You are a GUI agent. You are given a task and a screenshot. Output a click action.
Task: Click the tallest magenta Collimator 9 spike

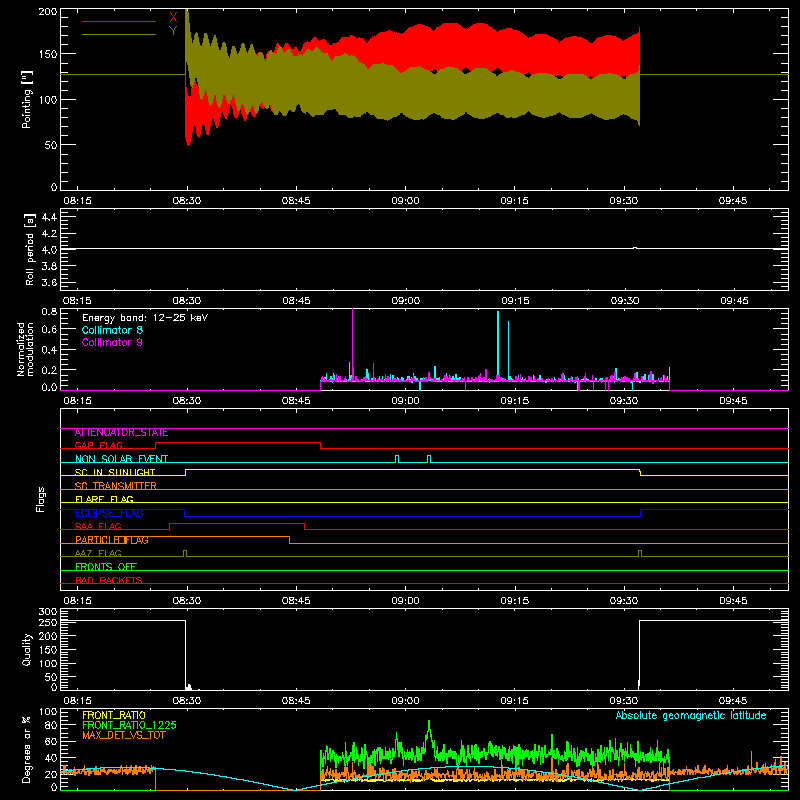pos(353,344)
